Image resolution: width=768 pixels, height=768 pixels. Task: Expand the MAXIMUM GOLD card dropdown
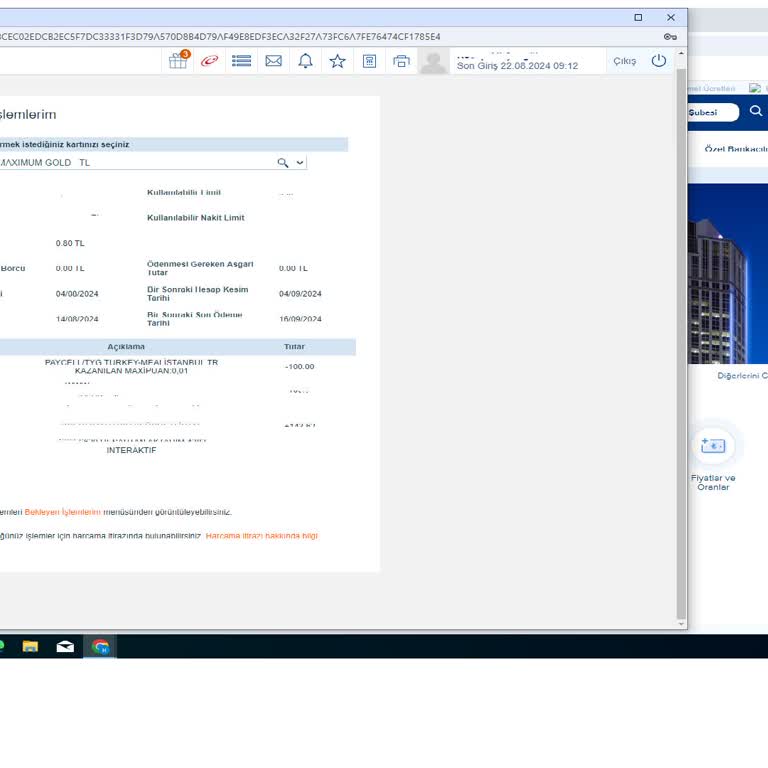click(x=300, y=163)
